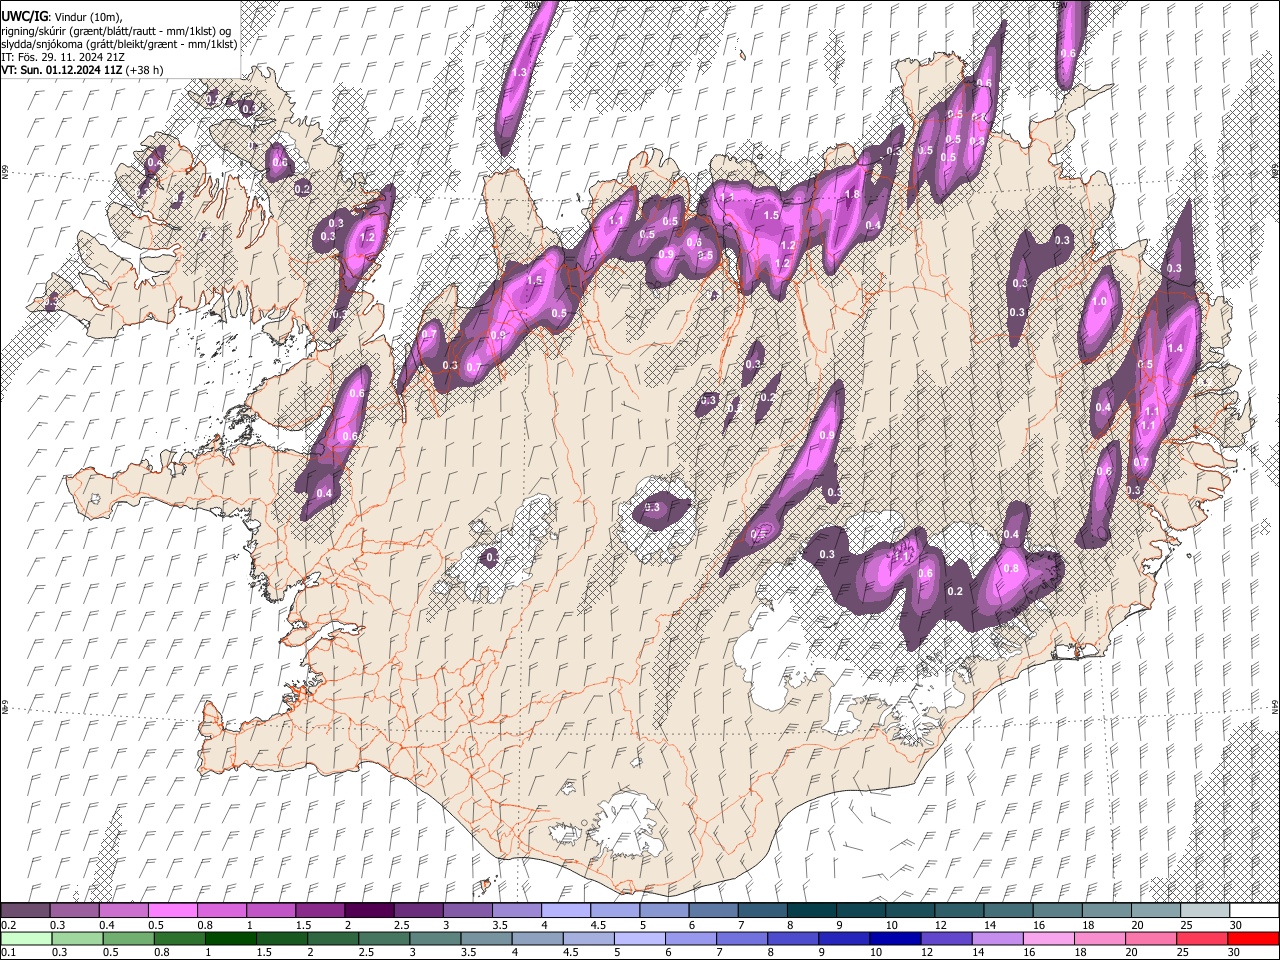
Task: Pick lower blue swatch between 9 and 10
Action: pos(845,938)
